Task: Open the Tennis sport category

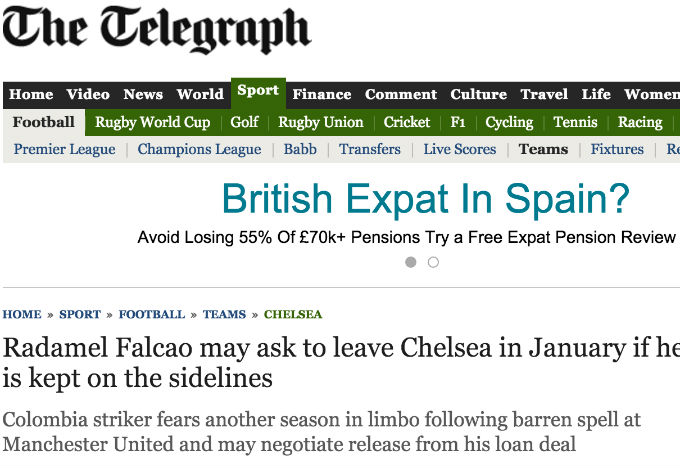Action: tap(575, 122)
